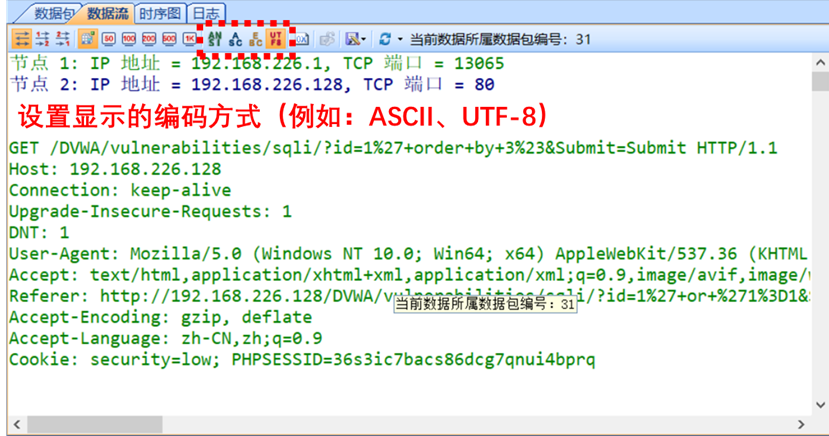The image size is (829, 436).
Task: Click the 节点 1 IP address line
Action: [257, 63]
